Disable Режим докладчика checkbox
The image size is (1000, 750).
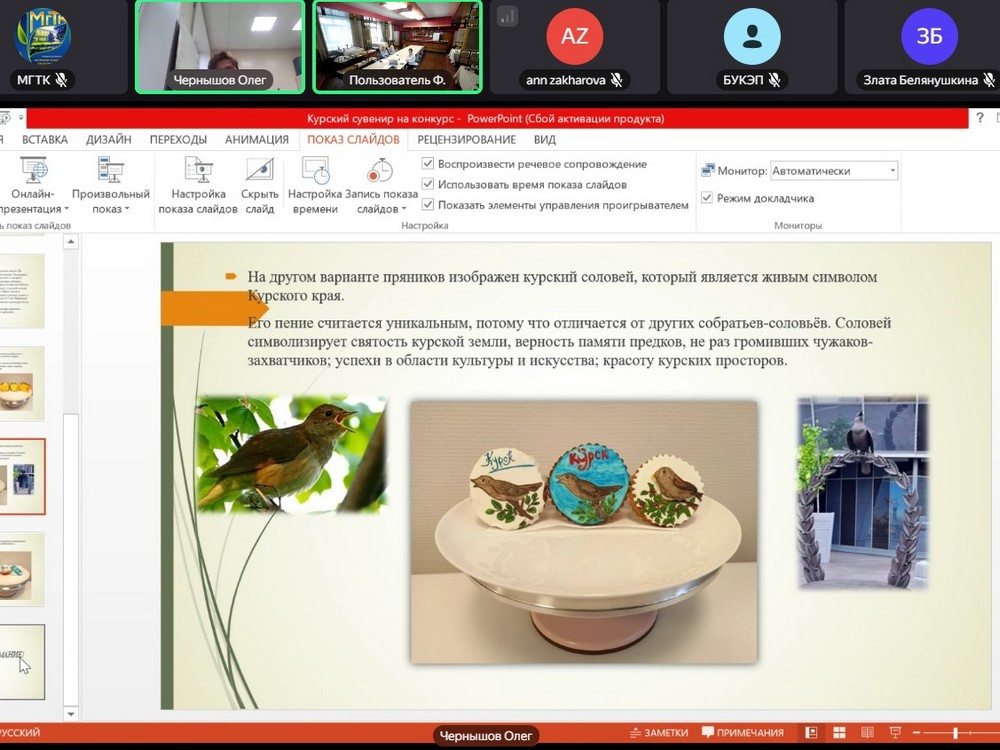pos(707,198)
